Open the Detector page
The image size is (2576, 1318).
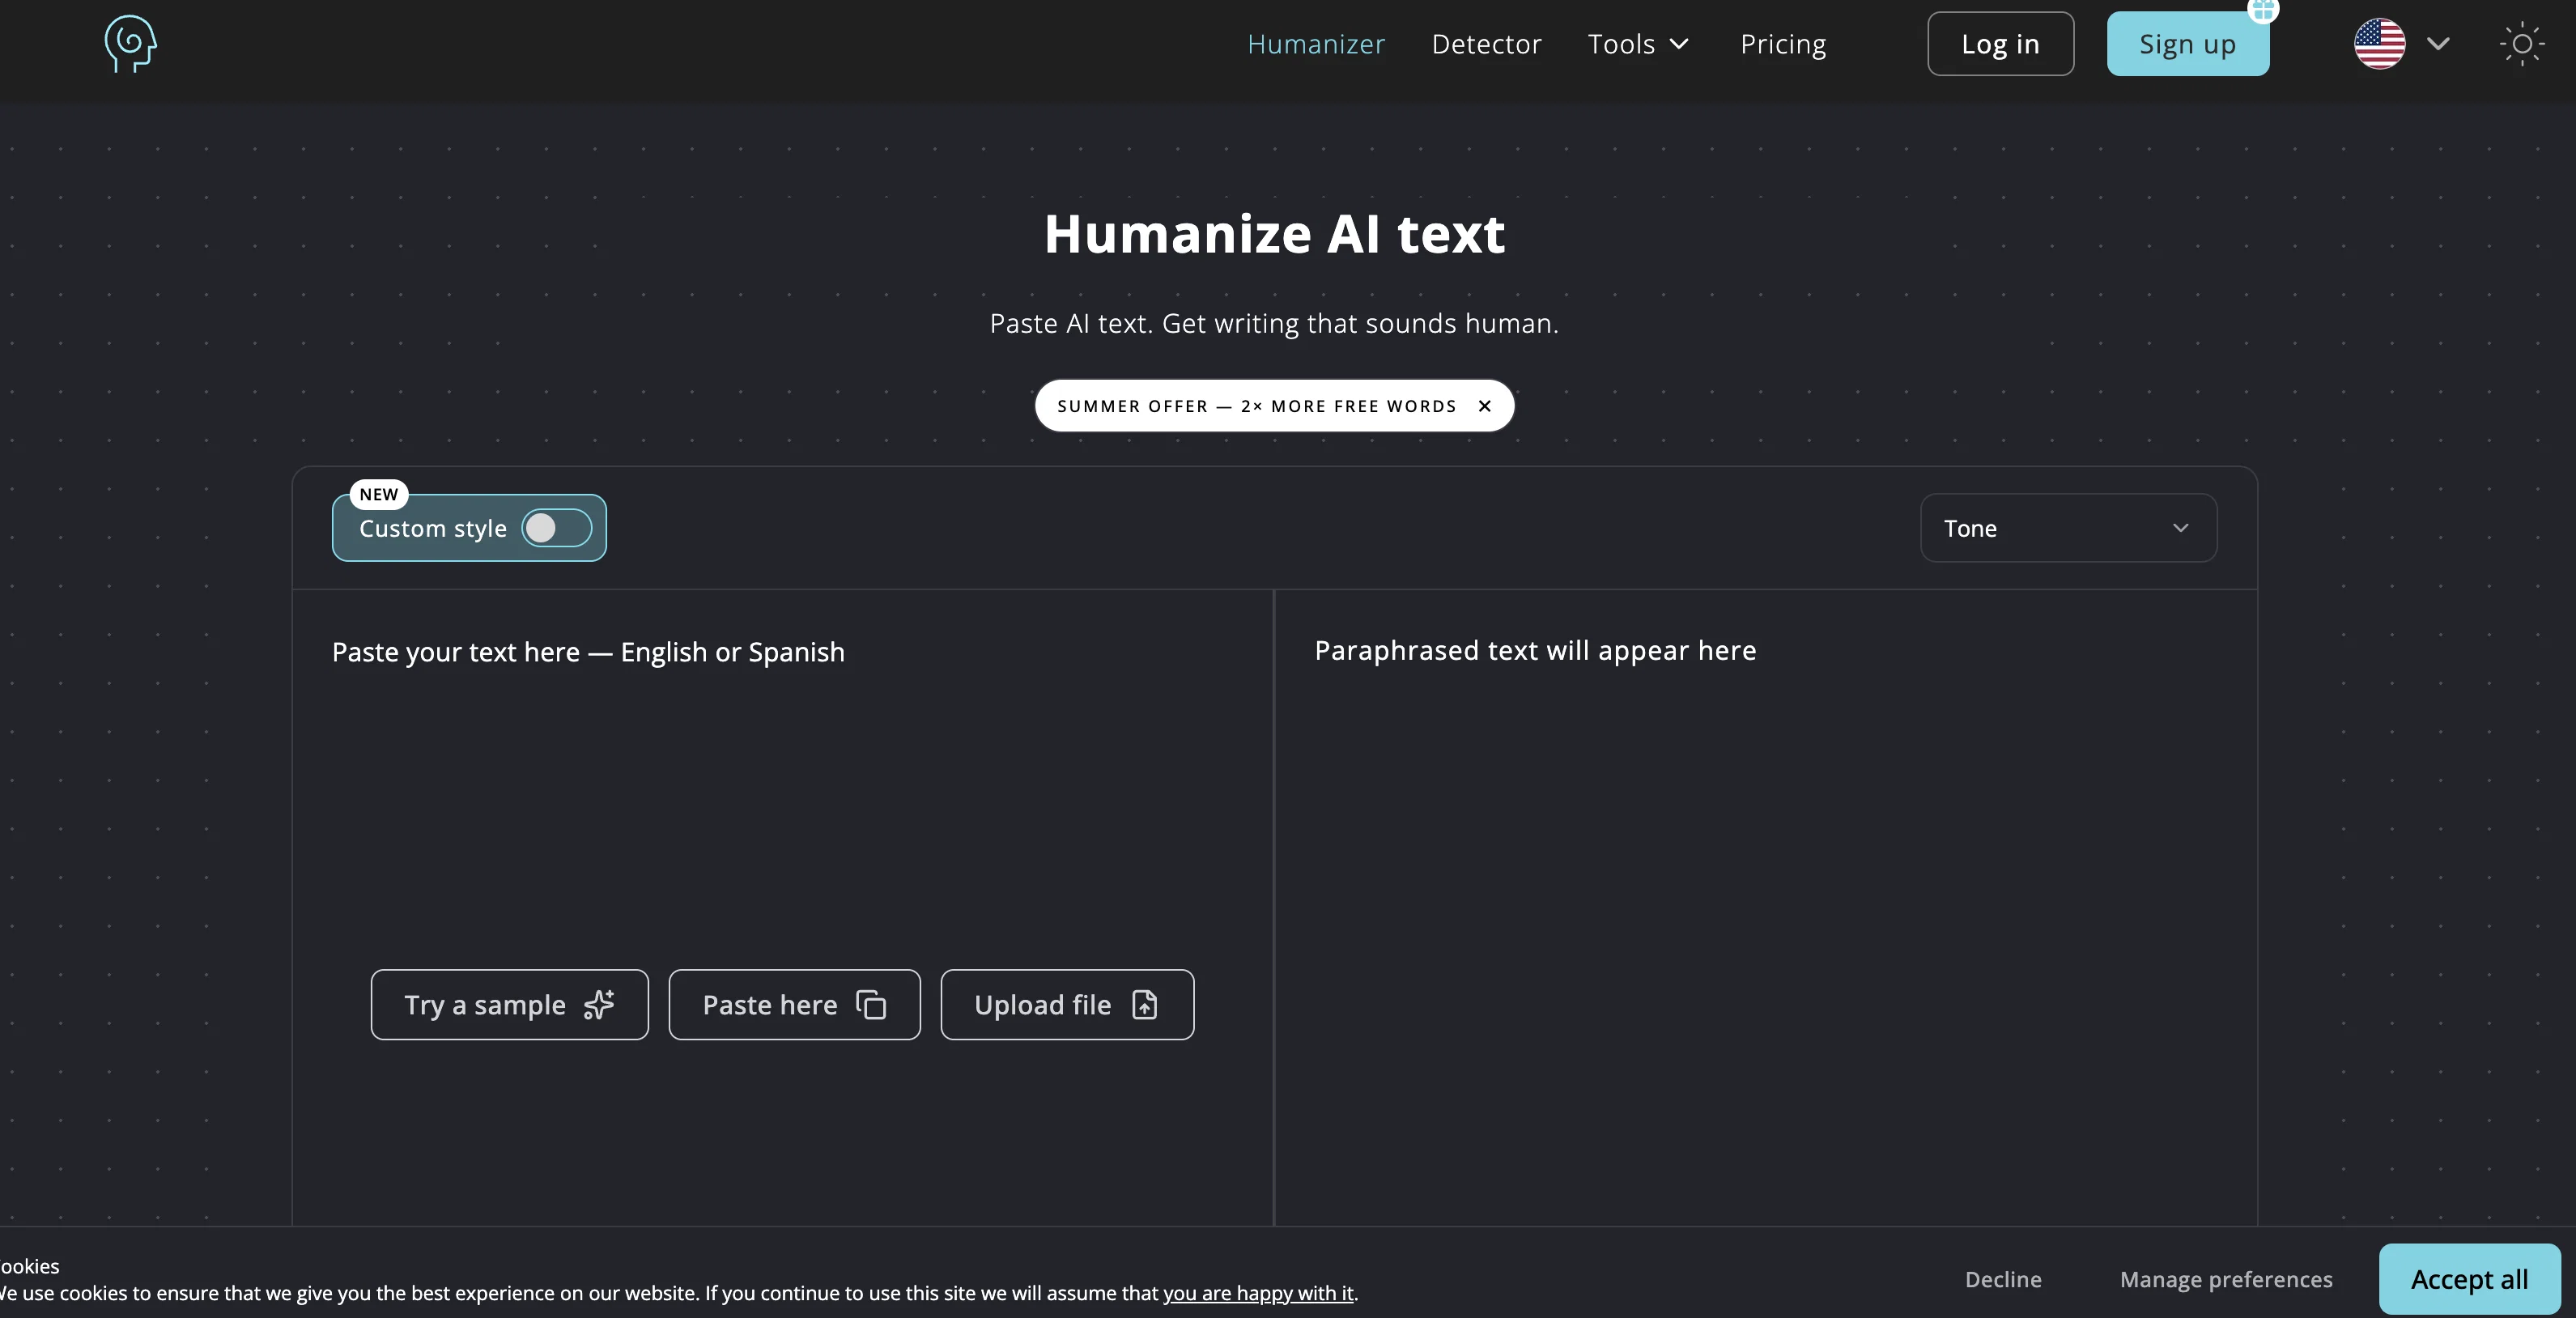1486,44
